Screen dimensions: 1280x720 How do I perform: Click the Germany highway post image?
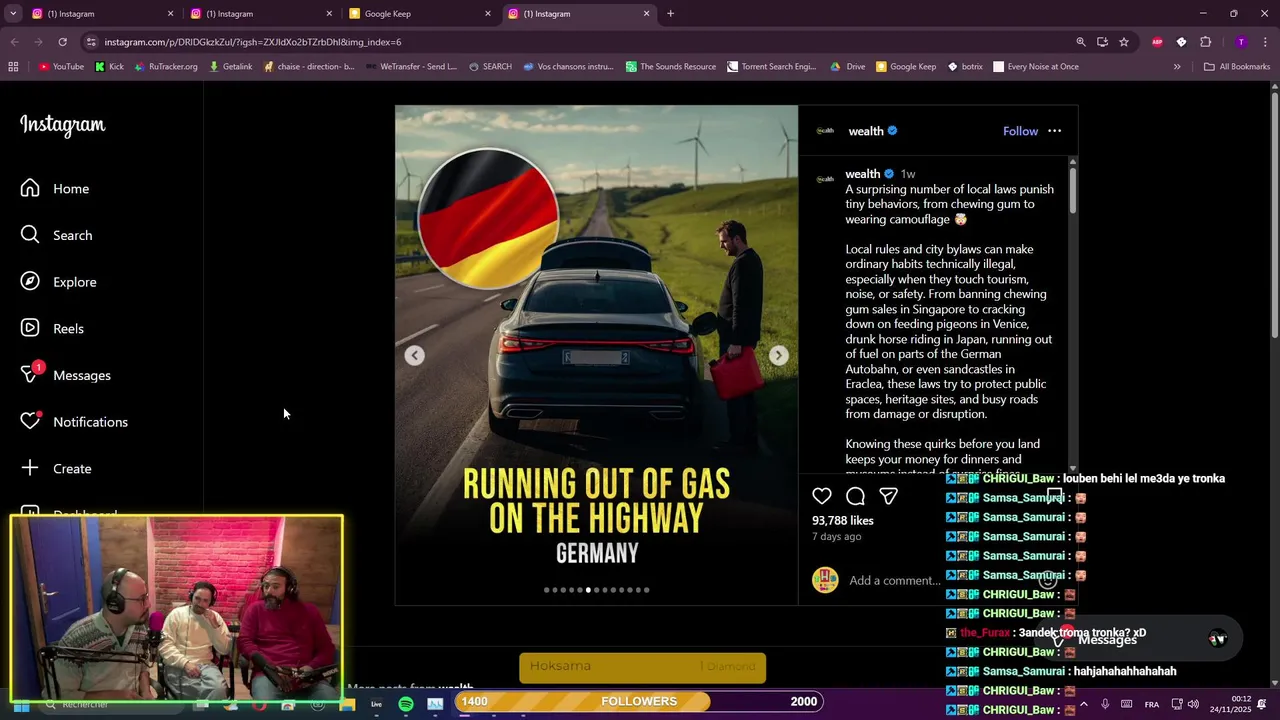596,355
